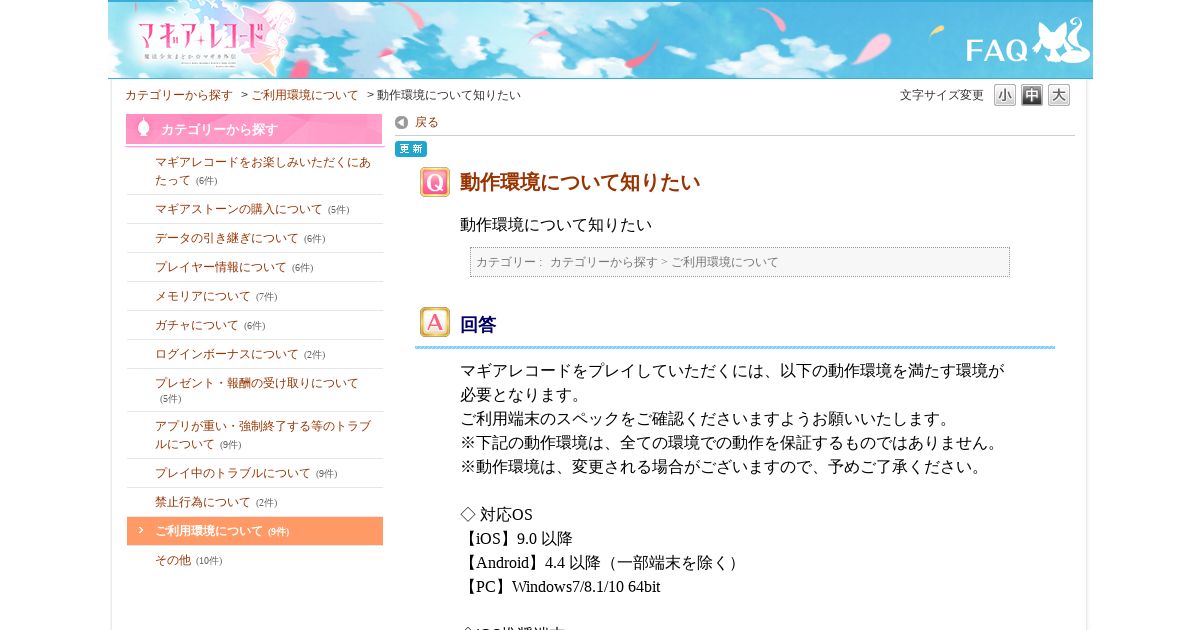Click the 【iOS】9.0 以降 line
The height and width of the screenshot is (630, 1200).
pos(516,539)
